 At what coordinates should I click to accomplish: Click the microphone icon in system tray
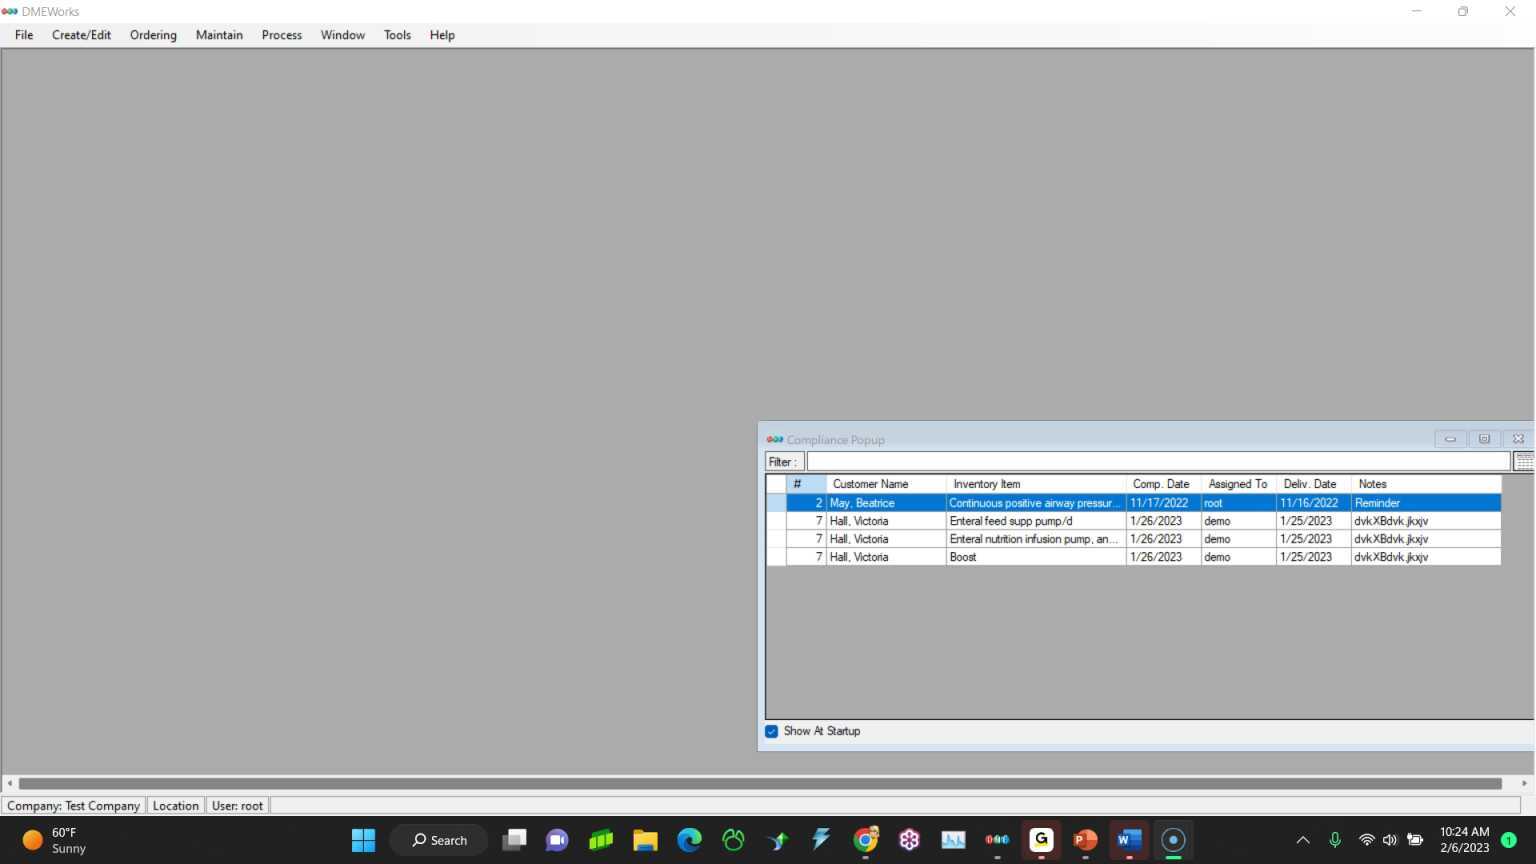[x=1334, y=840]
